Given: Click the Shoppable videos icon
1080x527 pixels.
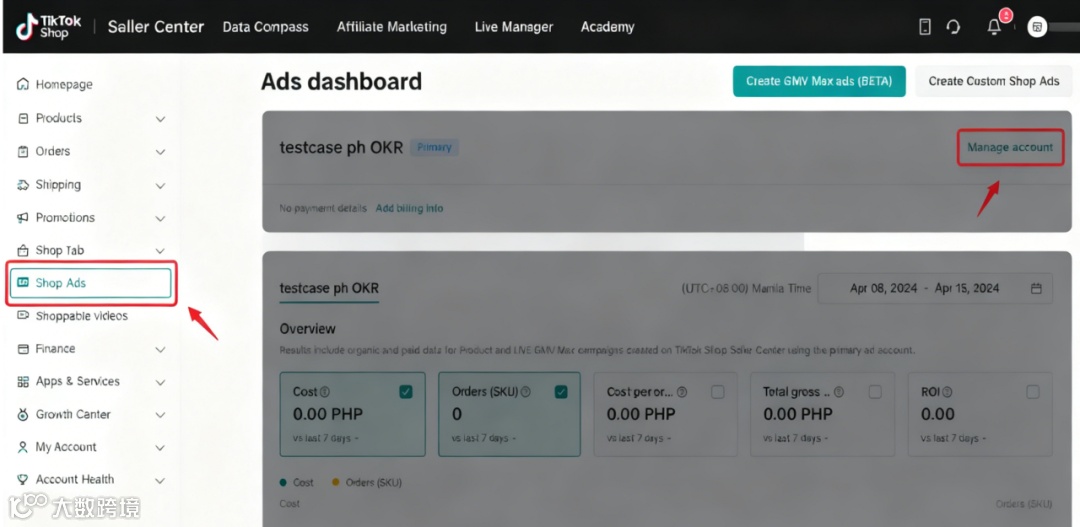Looking at the screenshot, I should pyautogui.click(x=23, y=316).
